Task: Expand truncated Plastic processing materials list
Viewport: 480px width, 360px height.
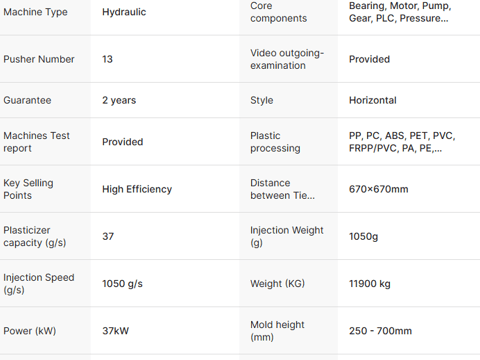Action: [x=402, y=142]
